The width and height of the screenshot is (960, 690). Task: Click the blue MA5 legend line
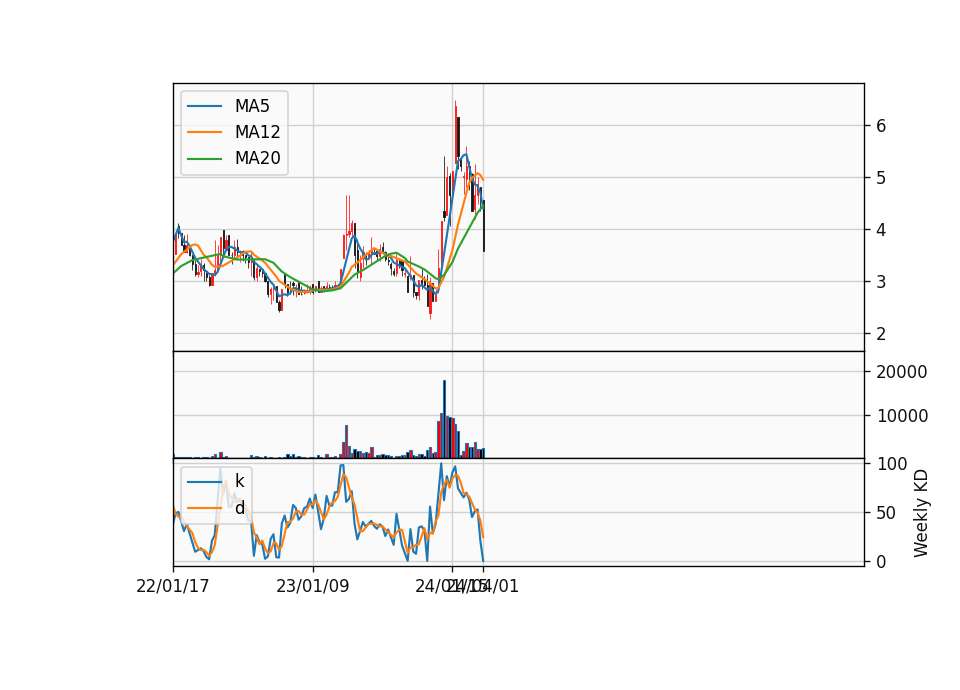(x=204, y=106)
